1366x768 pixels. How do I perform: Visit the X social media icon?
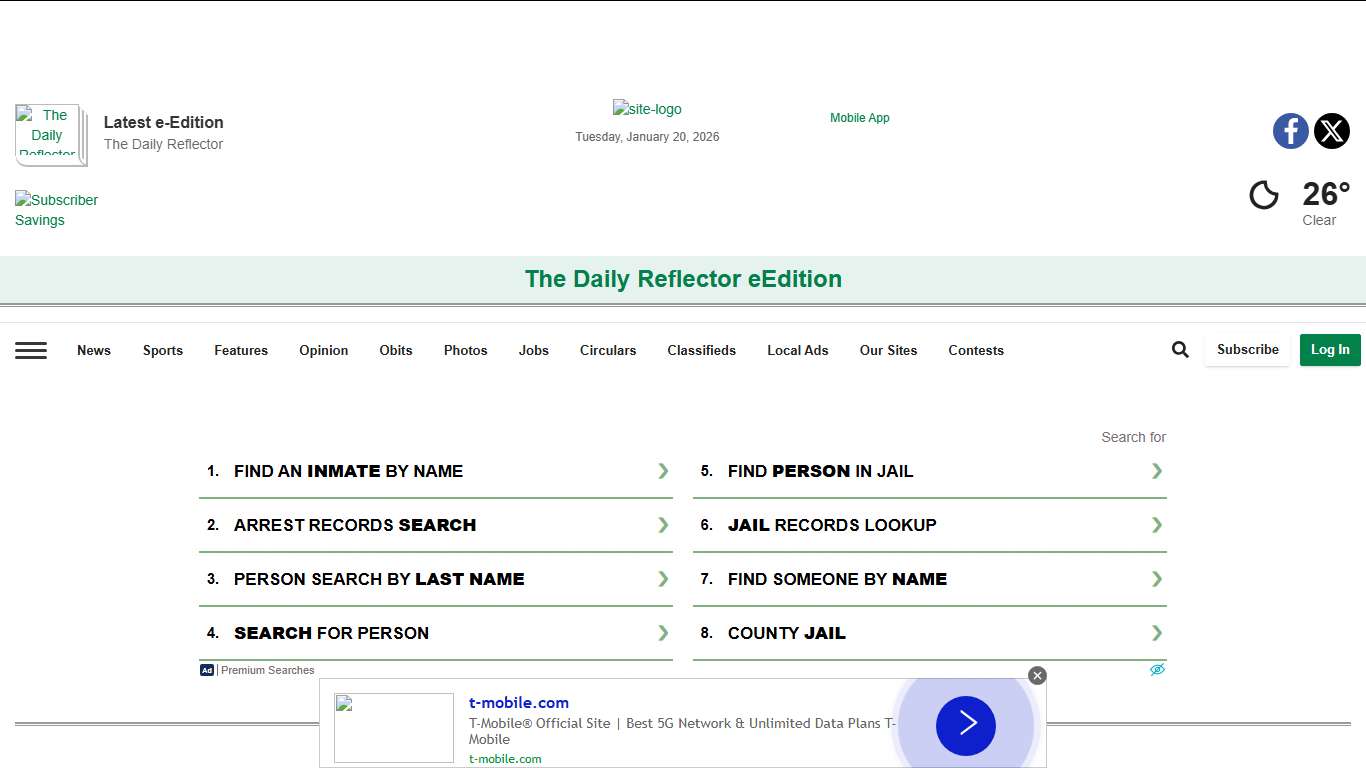[x=1332, y=131]
